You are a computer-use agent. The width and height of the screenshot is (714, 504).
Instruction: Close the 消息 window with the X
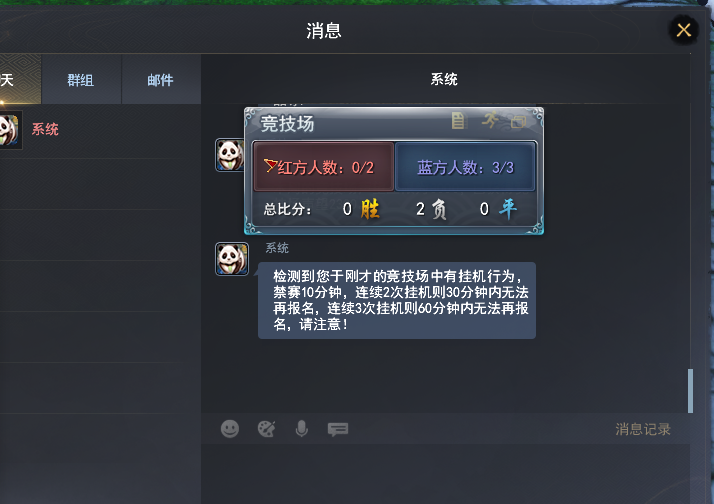click(683, 30)
